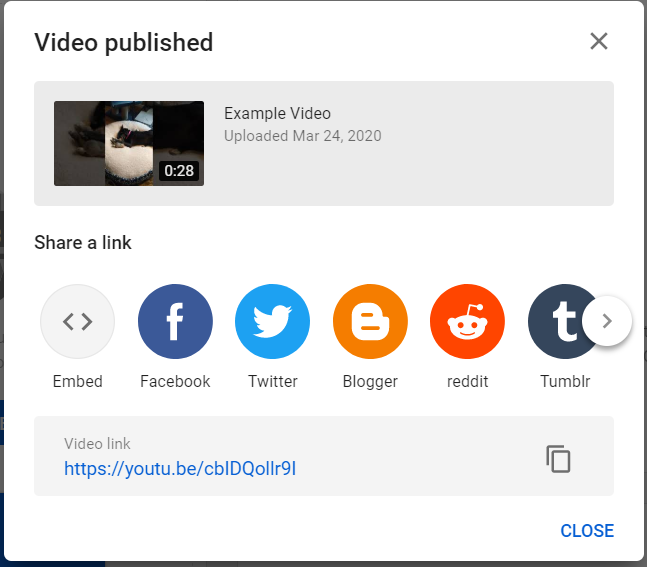647x567 pixels.
Task: Share the video on Tumblr
Action: pyautogui.click(x=561, y=321)
